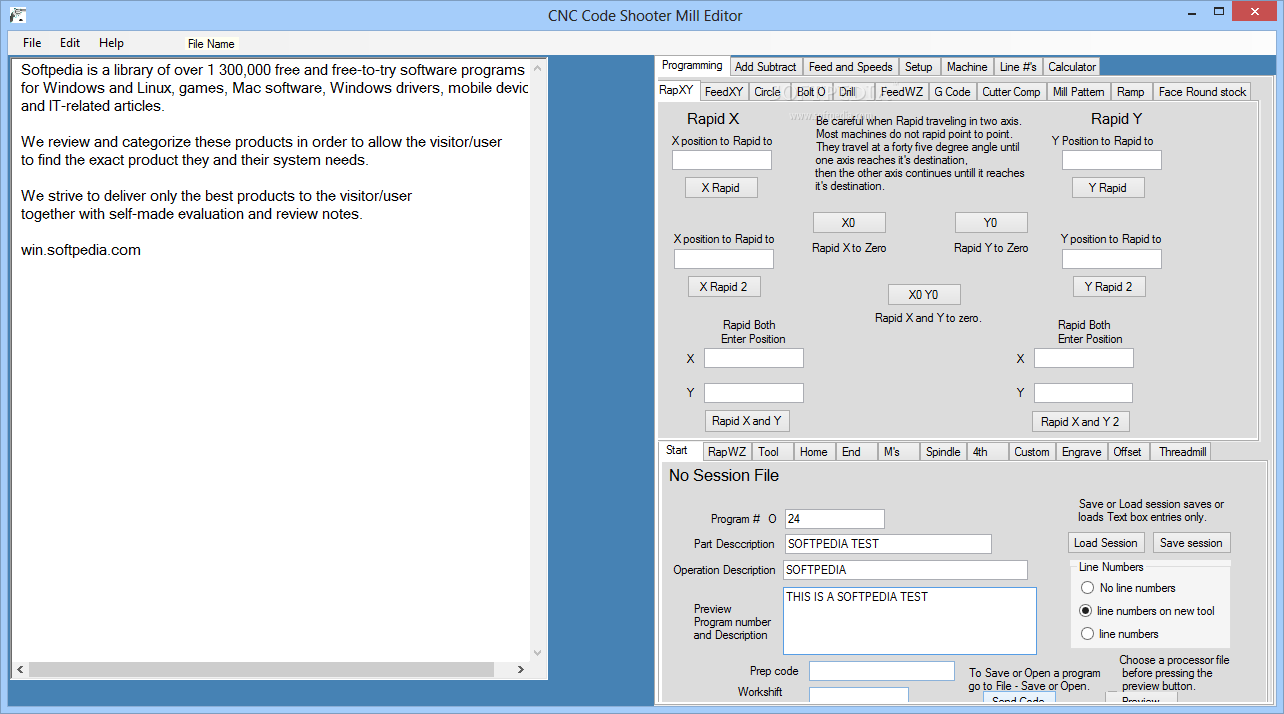The height and width of the screenshot is (714, 1284).
Task: Select the plain line numbers option
Action: (x=1087, y=634)
